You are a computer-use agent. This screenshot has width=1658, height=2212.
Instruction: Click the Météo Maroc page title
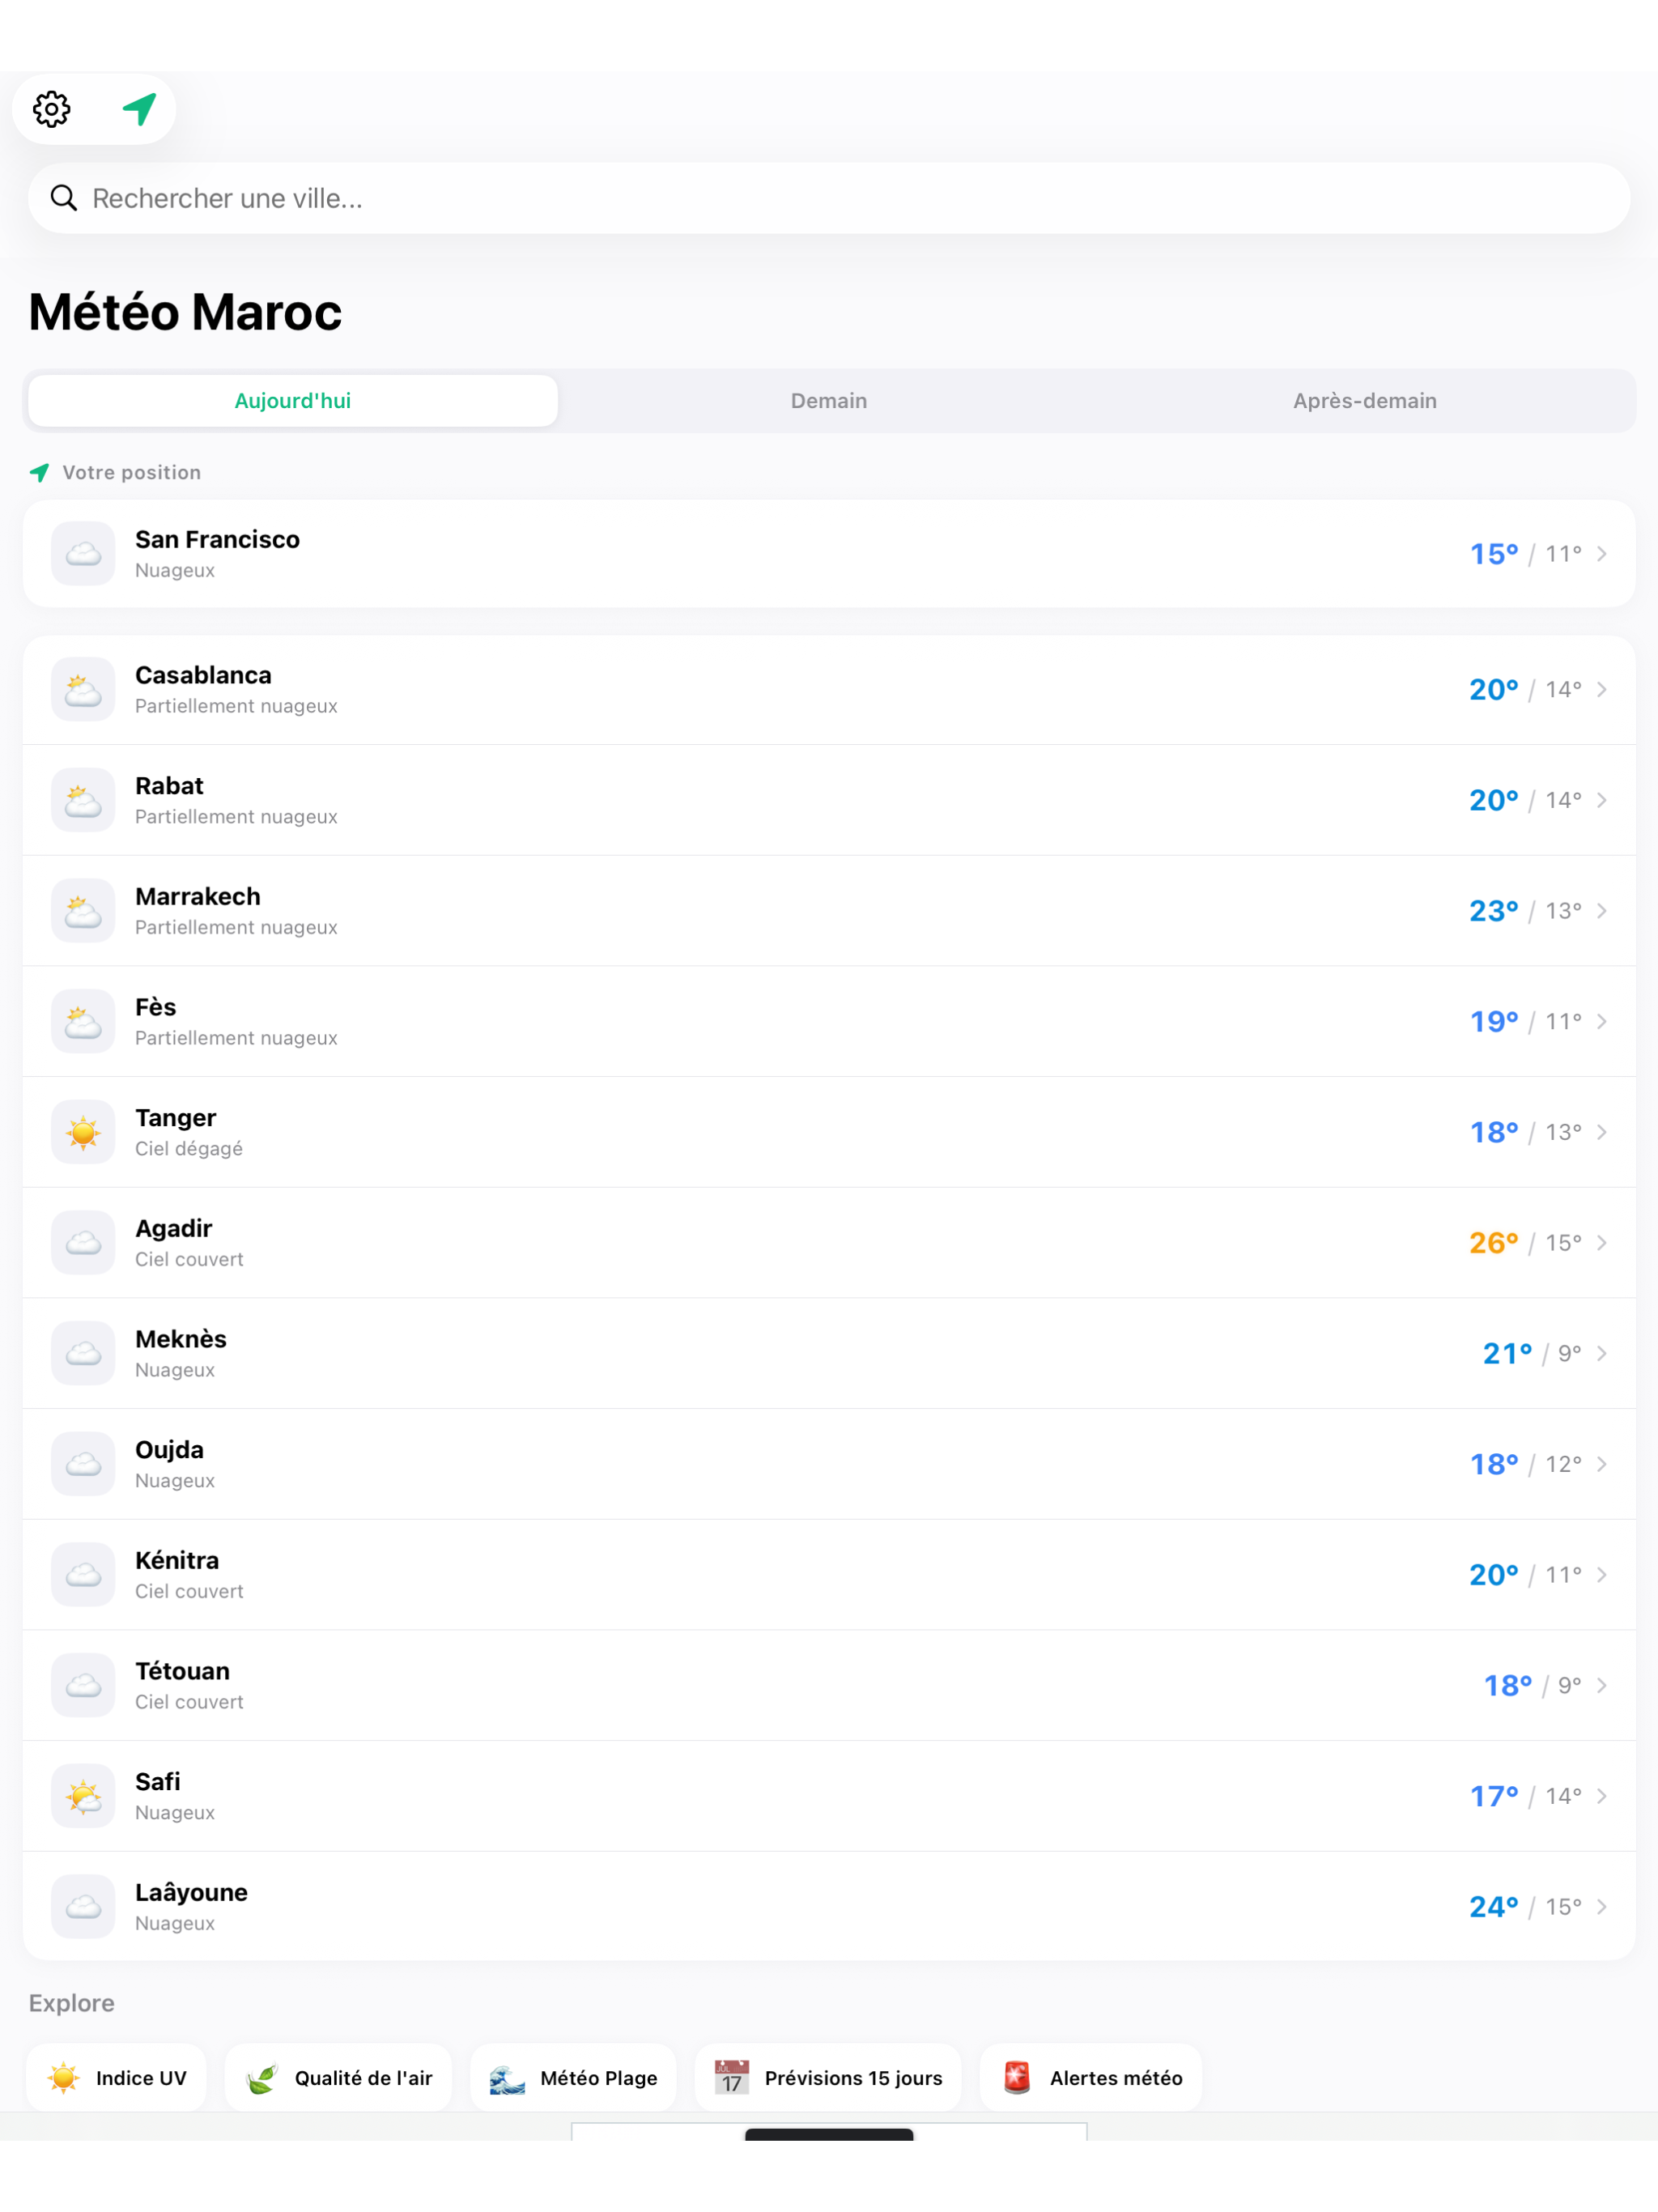185,312
